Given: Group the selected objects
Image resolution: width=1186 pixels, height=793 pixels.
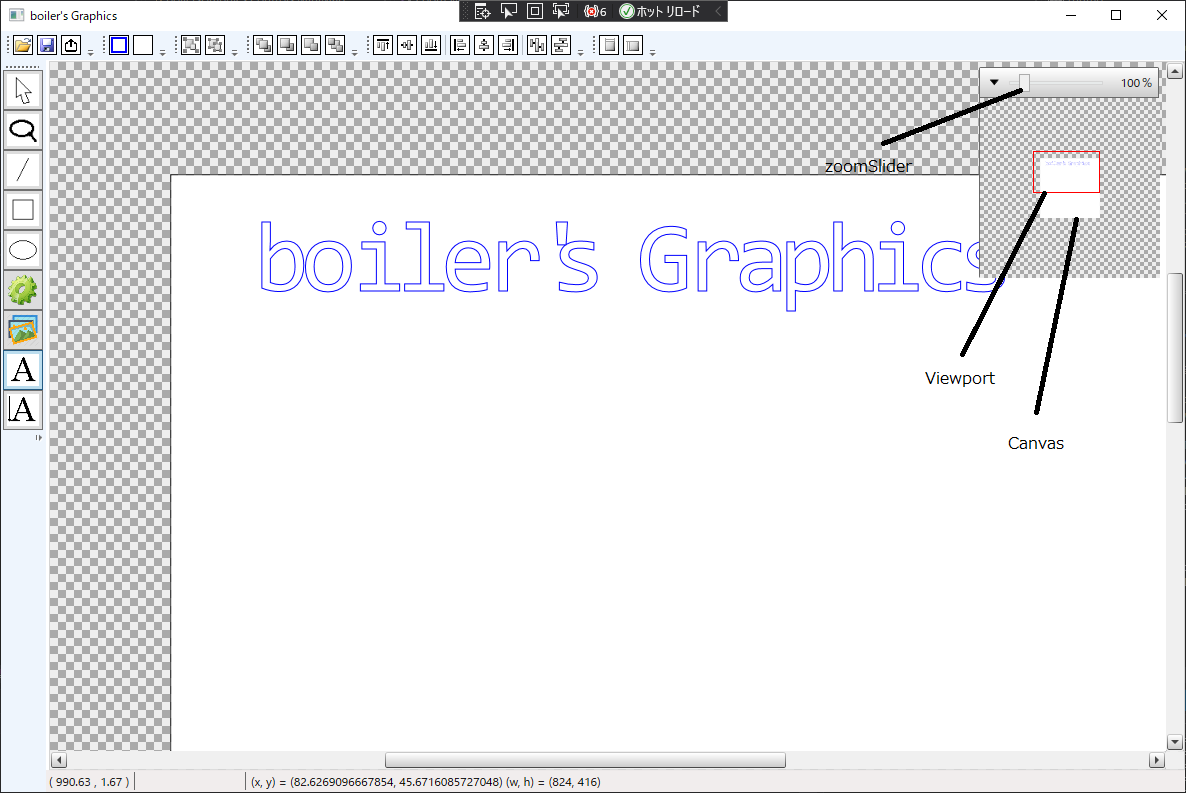Looking at the screenshot, I should coord(191,45).
